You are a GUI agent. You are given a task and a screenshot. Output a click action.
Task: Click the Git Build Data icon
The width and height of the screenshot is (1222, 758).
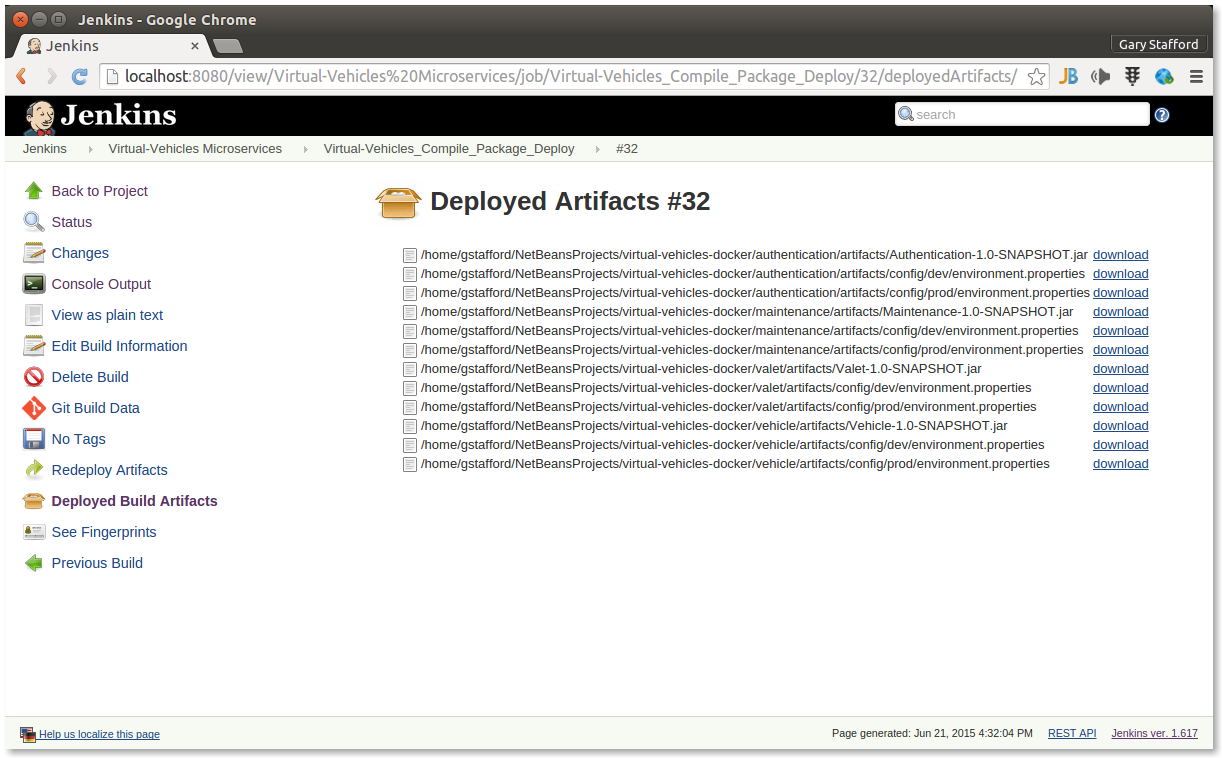[x=34, y=408]
